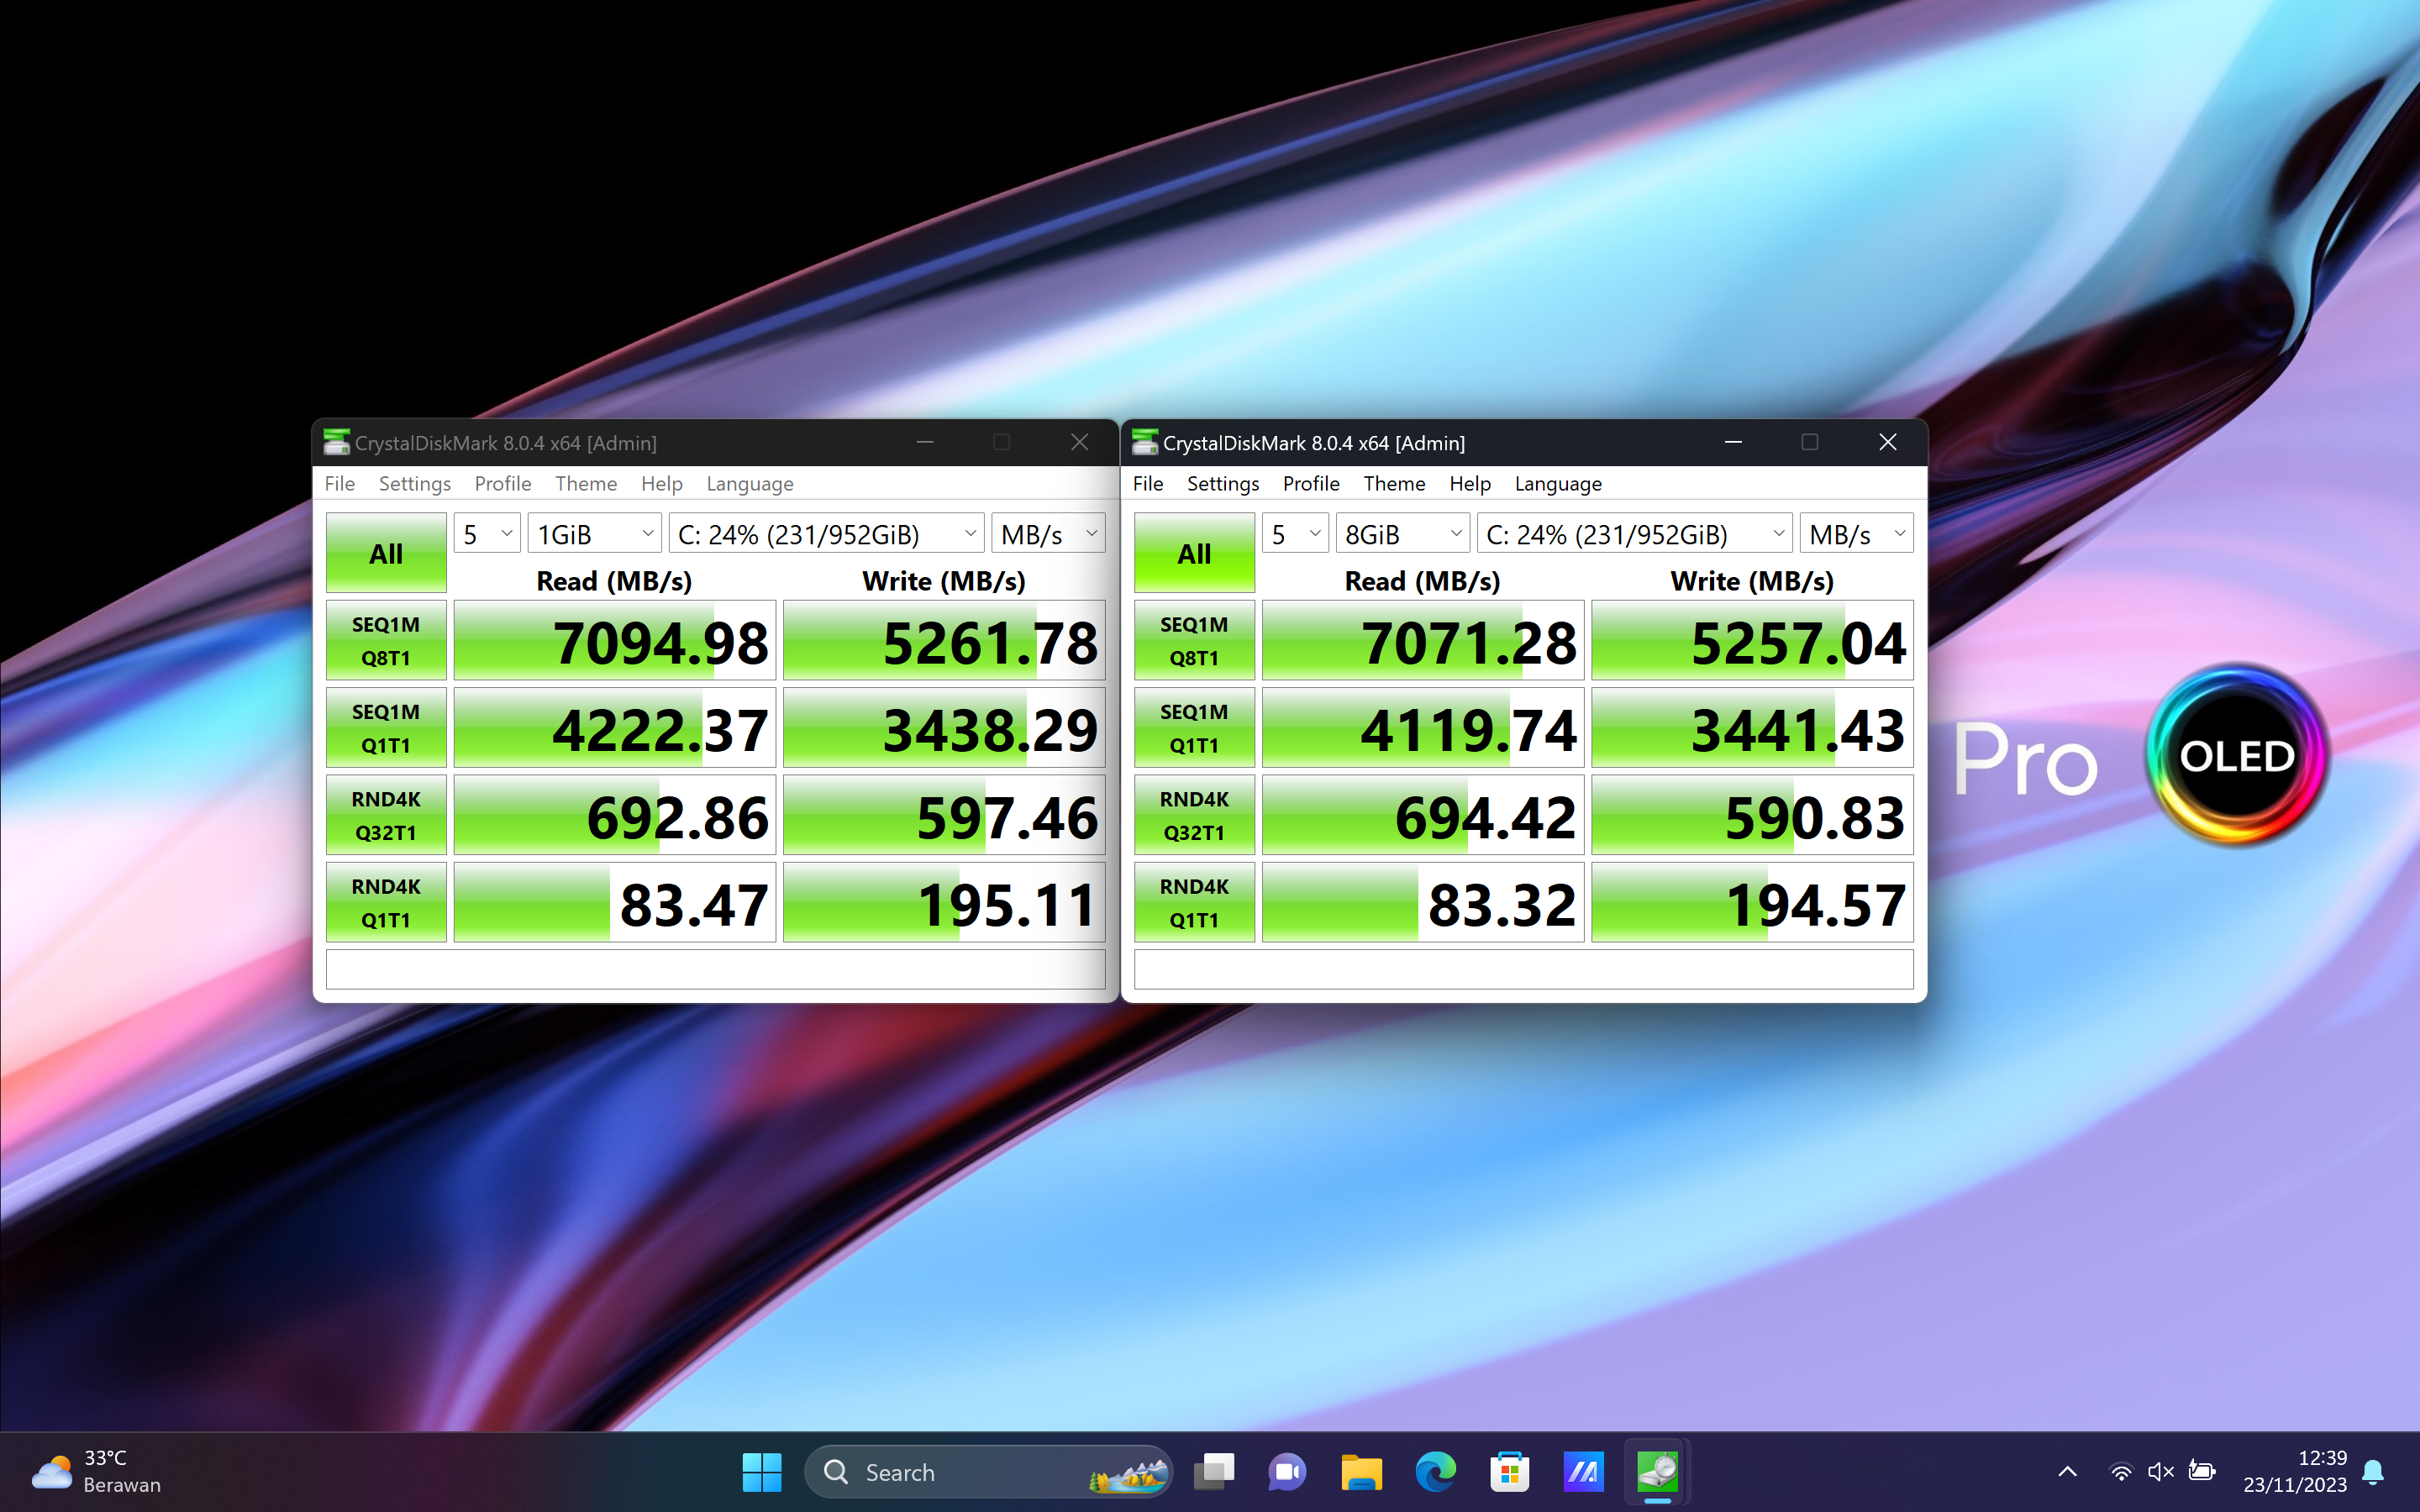The image size is (2420, 1512).
Task: Open test size dropdown showing 1GiB
Action: (x=594, y=535)
